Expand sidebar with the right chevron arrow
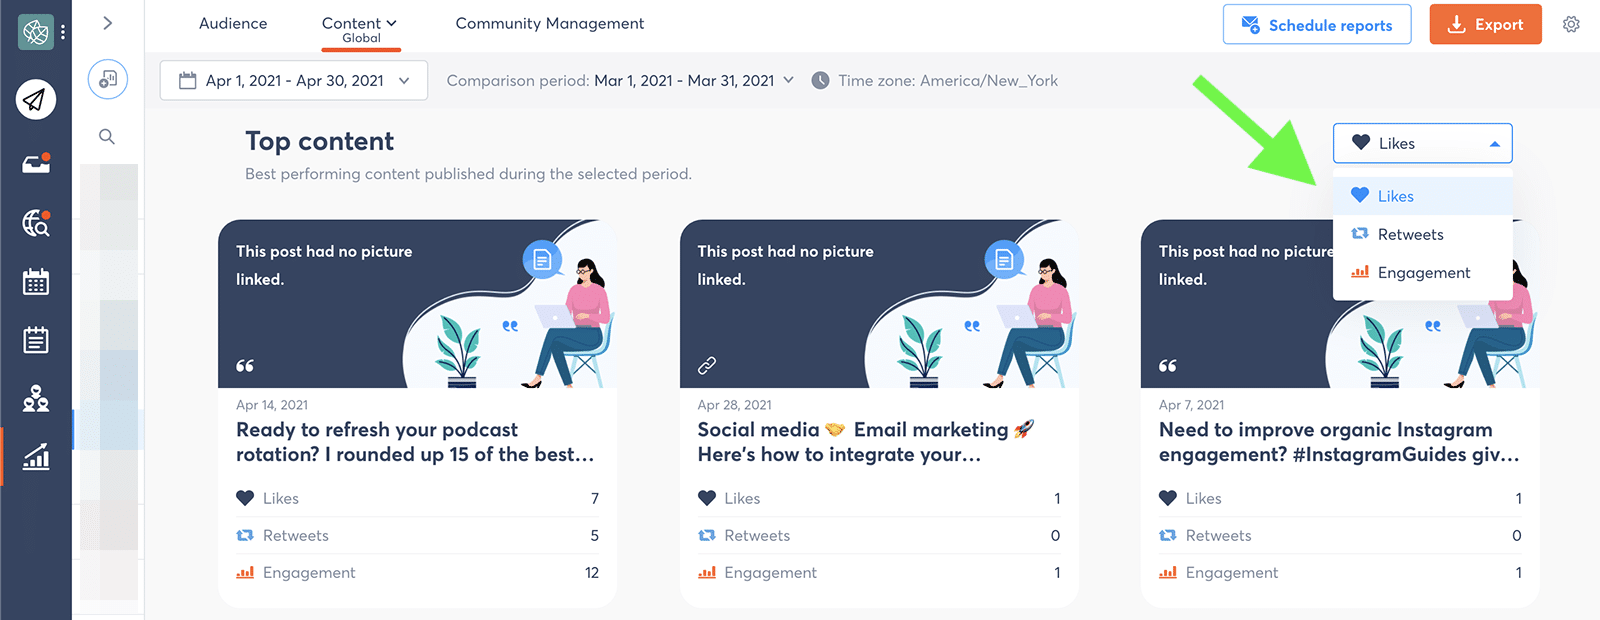The image size is (1600, 620). (x=108, y=23)
